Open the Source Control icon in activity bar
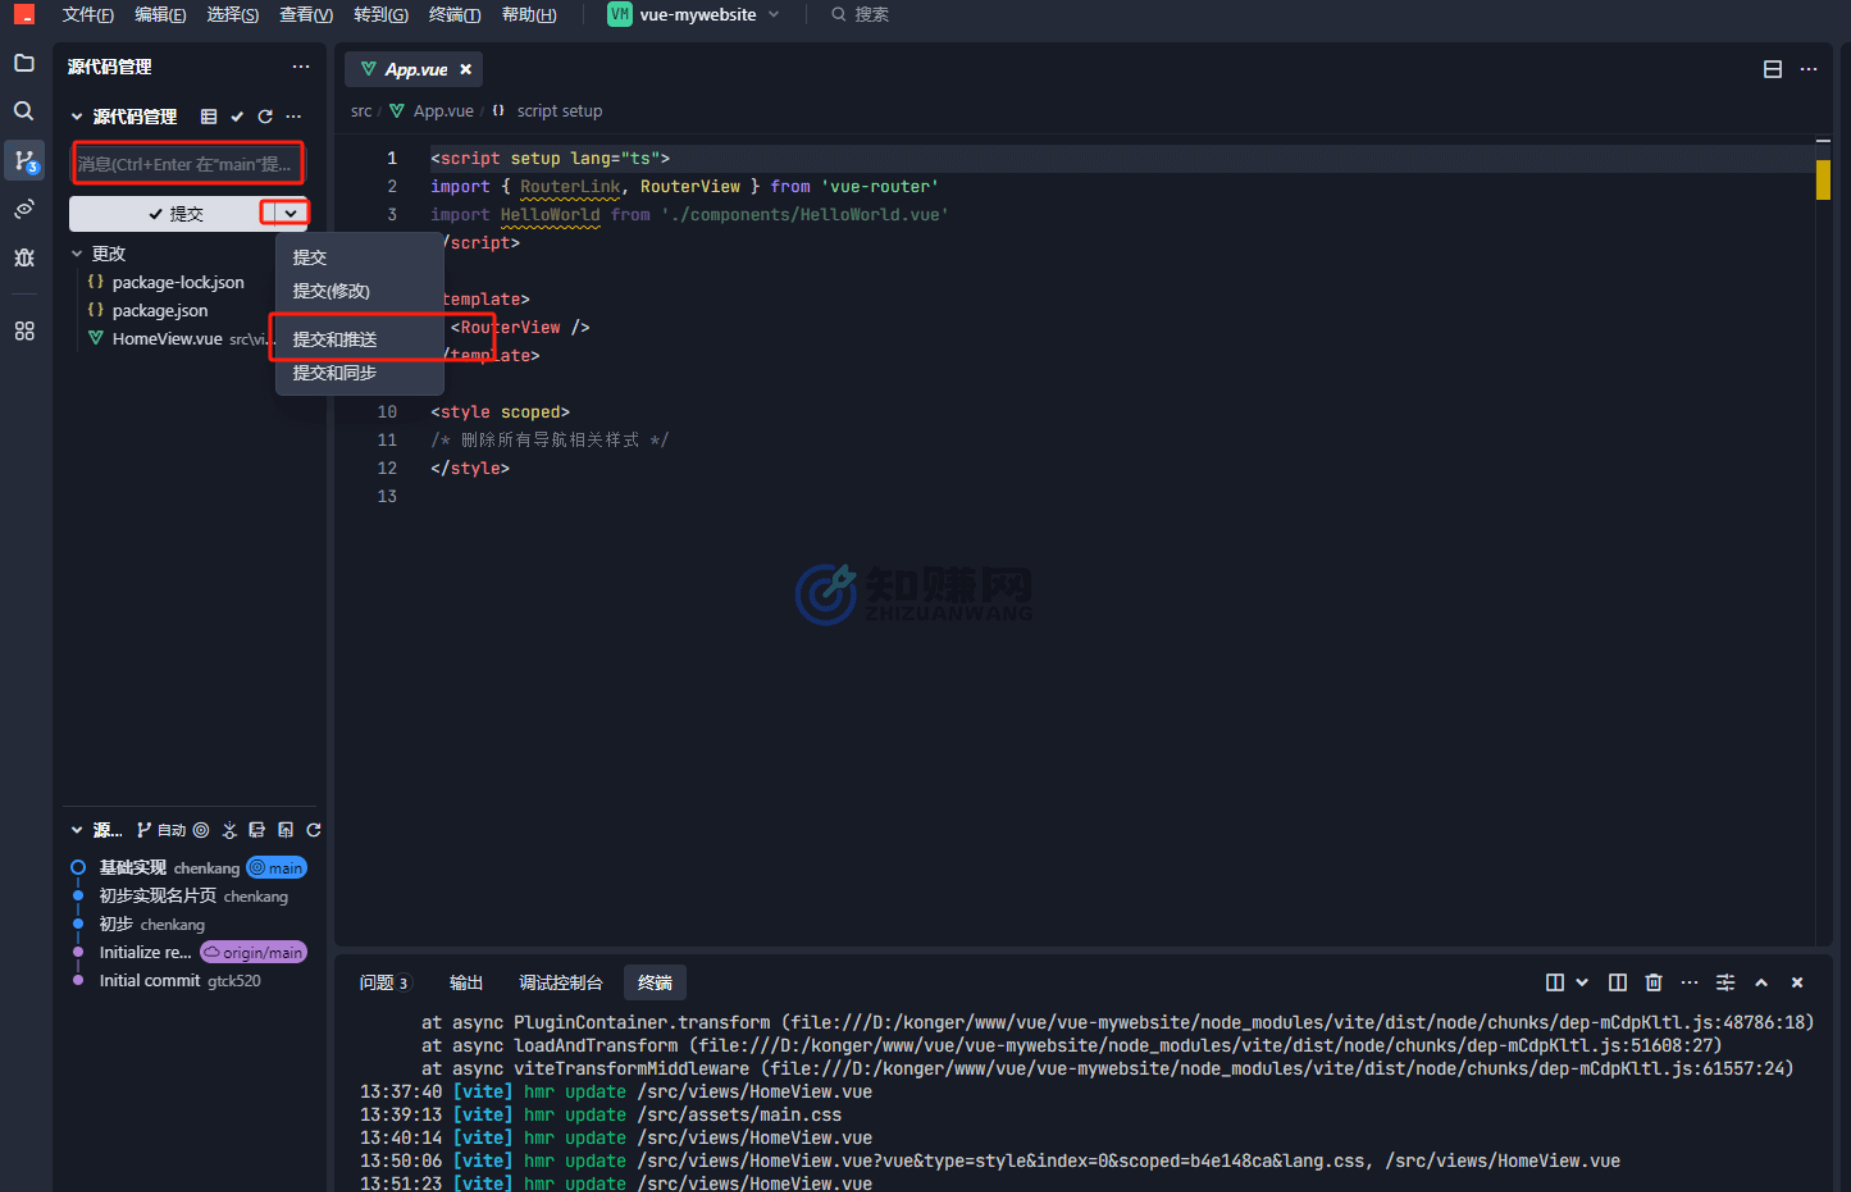The width and height of the screenshot is (1851, 1192). tap(24, 160)
